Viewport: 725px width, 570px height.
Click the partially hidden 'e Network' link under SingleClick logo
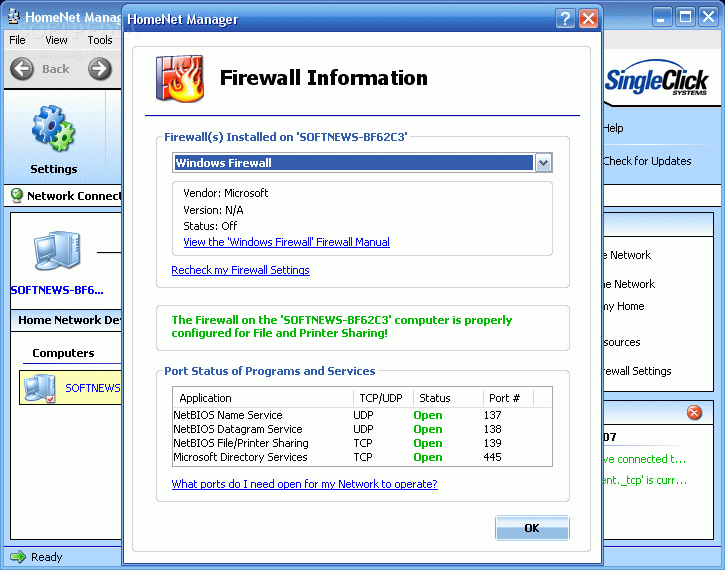click(627, 255)
